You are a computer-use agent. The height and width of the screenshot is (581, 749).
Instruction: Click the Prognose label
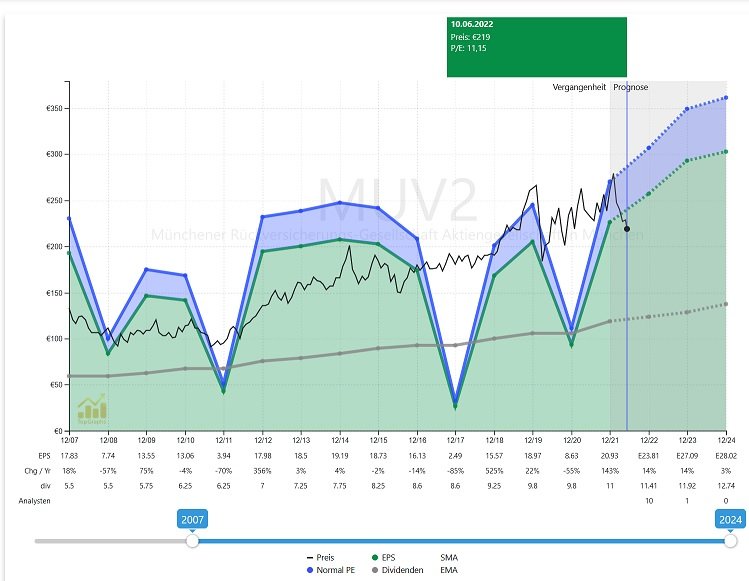[631, 87]
